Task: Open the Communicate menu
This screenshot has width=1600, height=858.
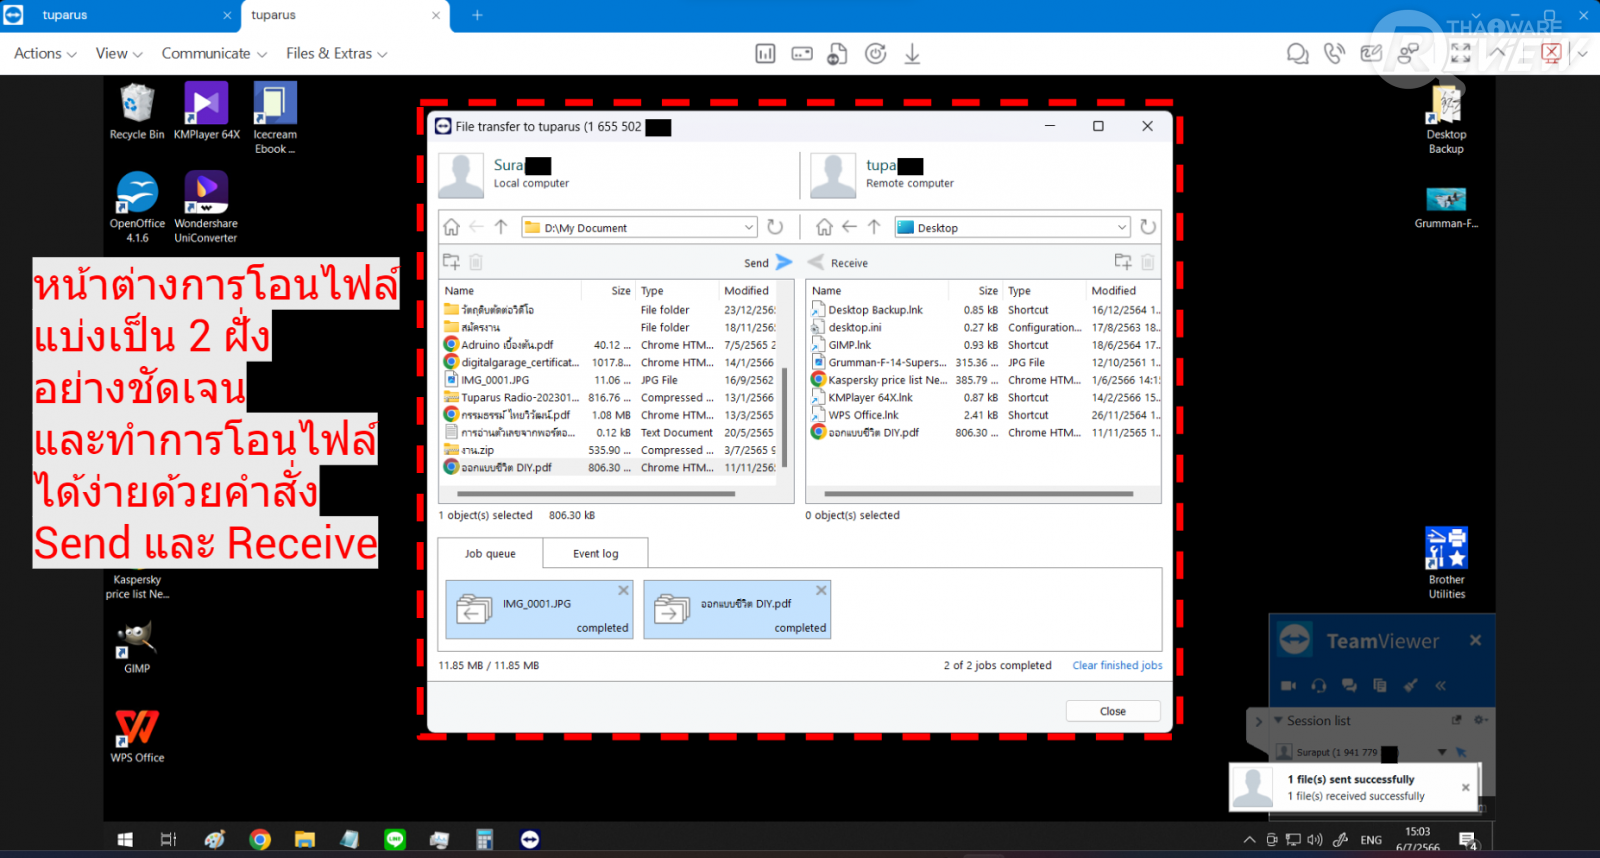Action: coord(214,54)
